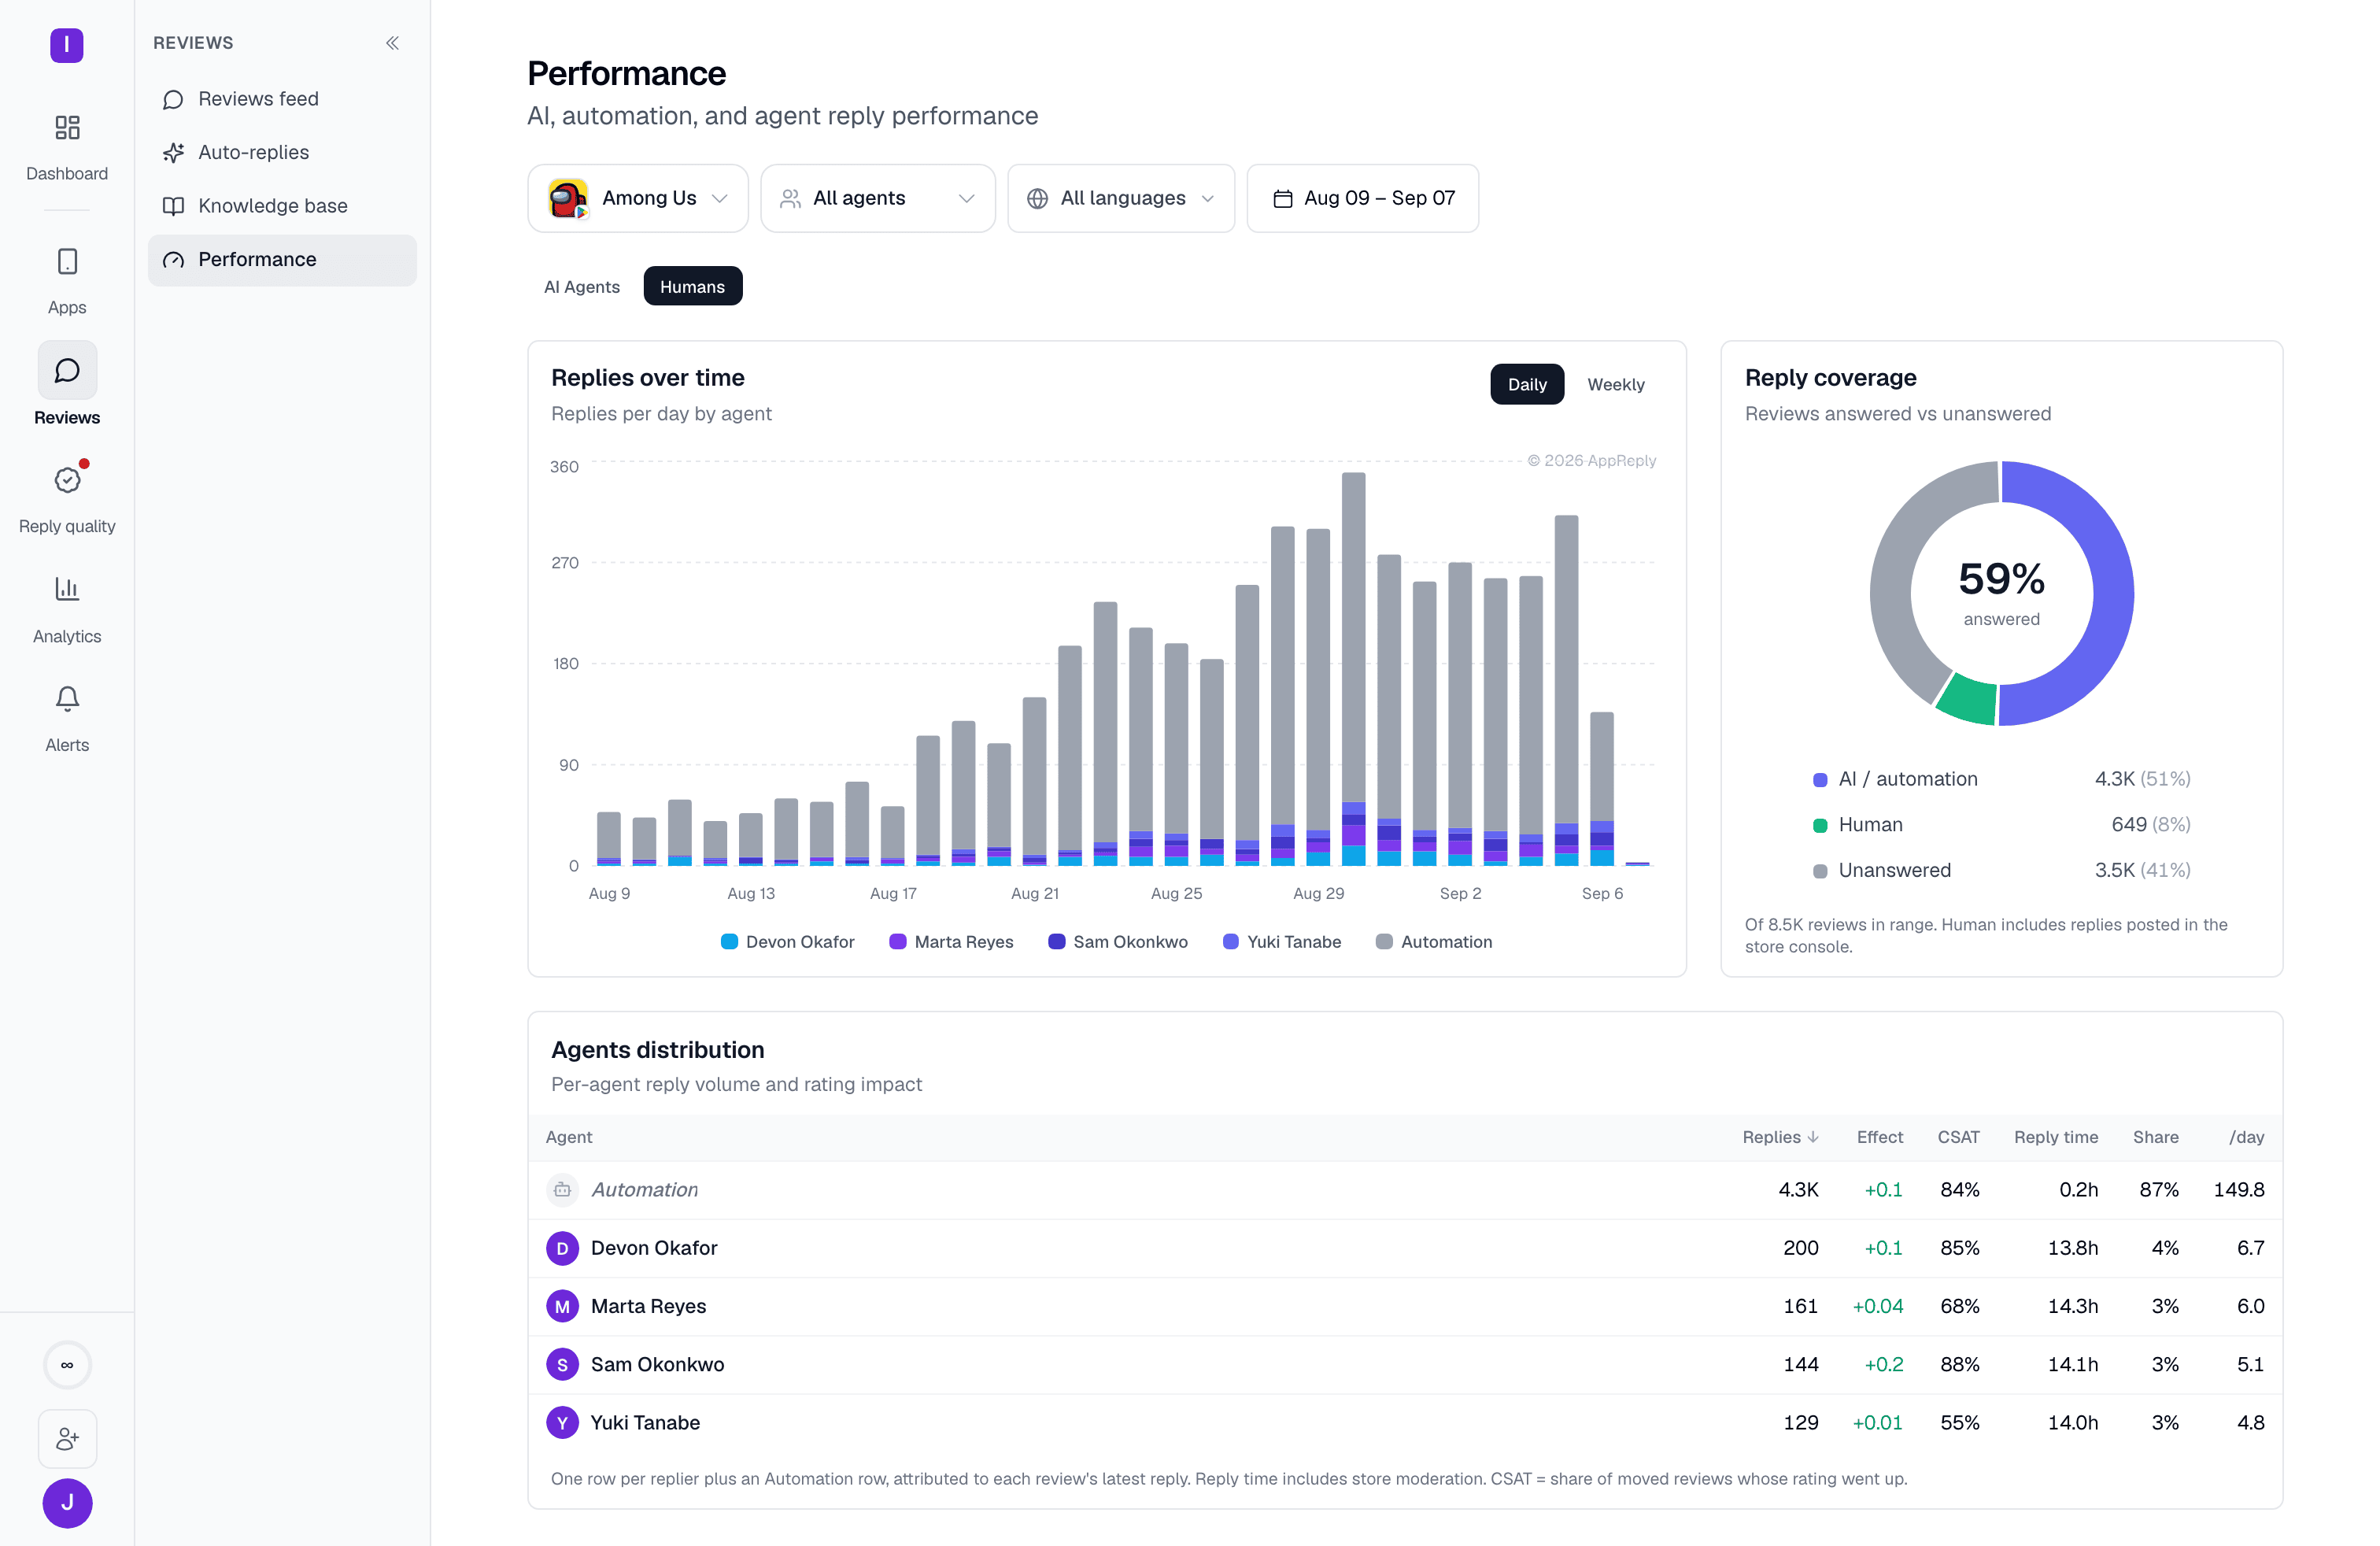
Task: Click the Among Us app icon
Action: [568, 199]
